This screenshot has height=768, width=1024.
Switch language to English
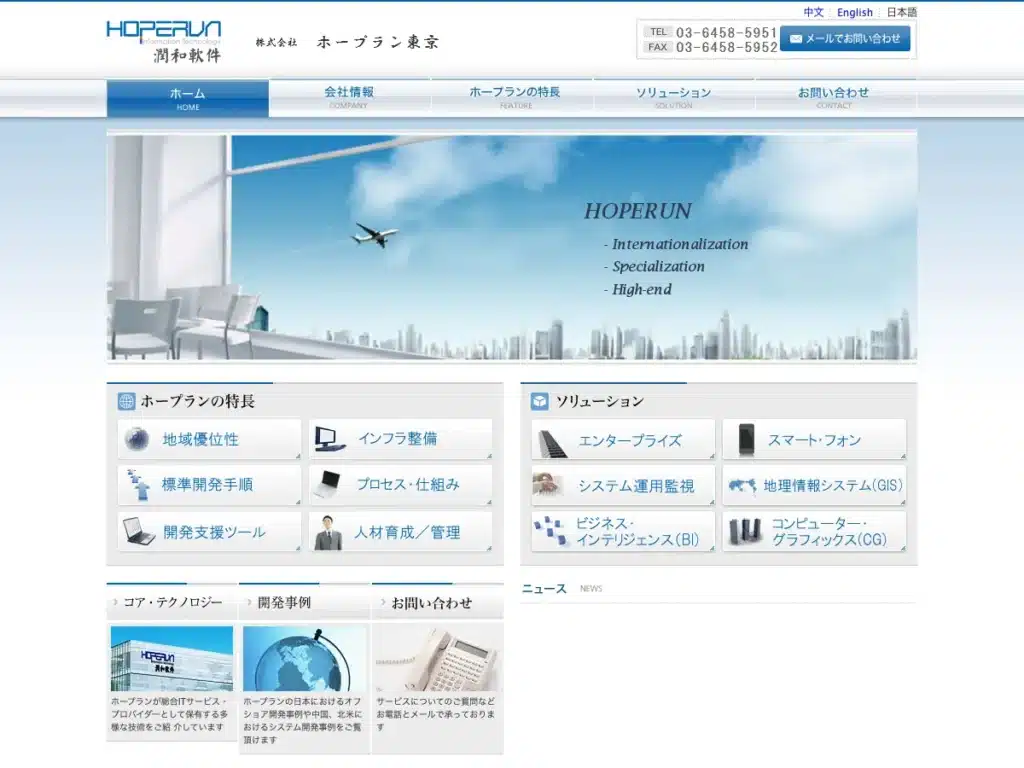855,12
